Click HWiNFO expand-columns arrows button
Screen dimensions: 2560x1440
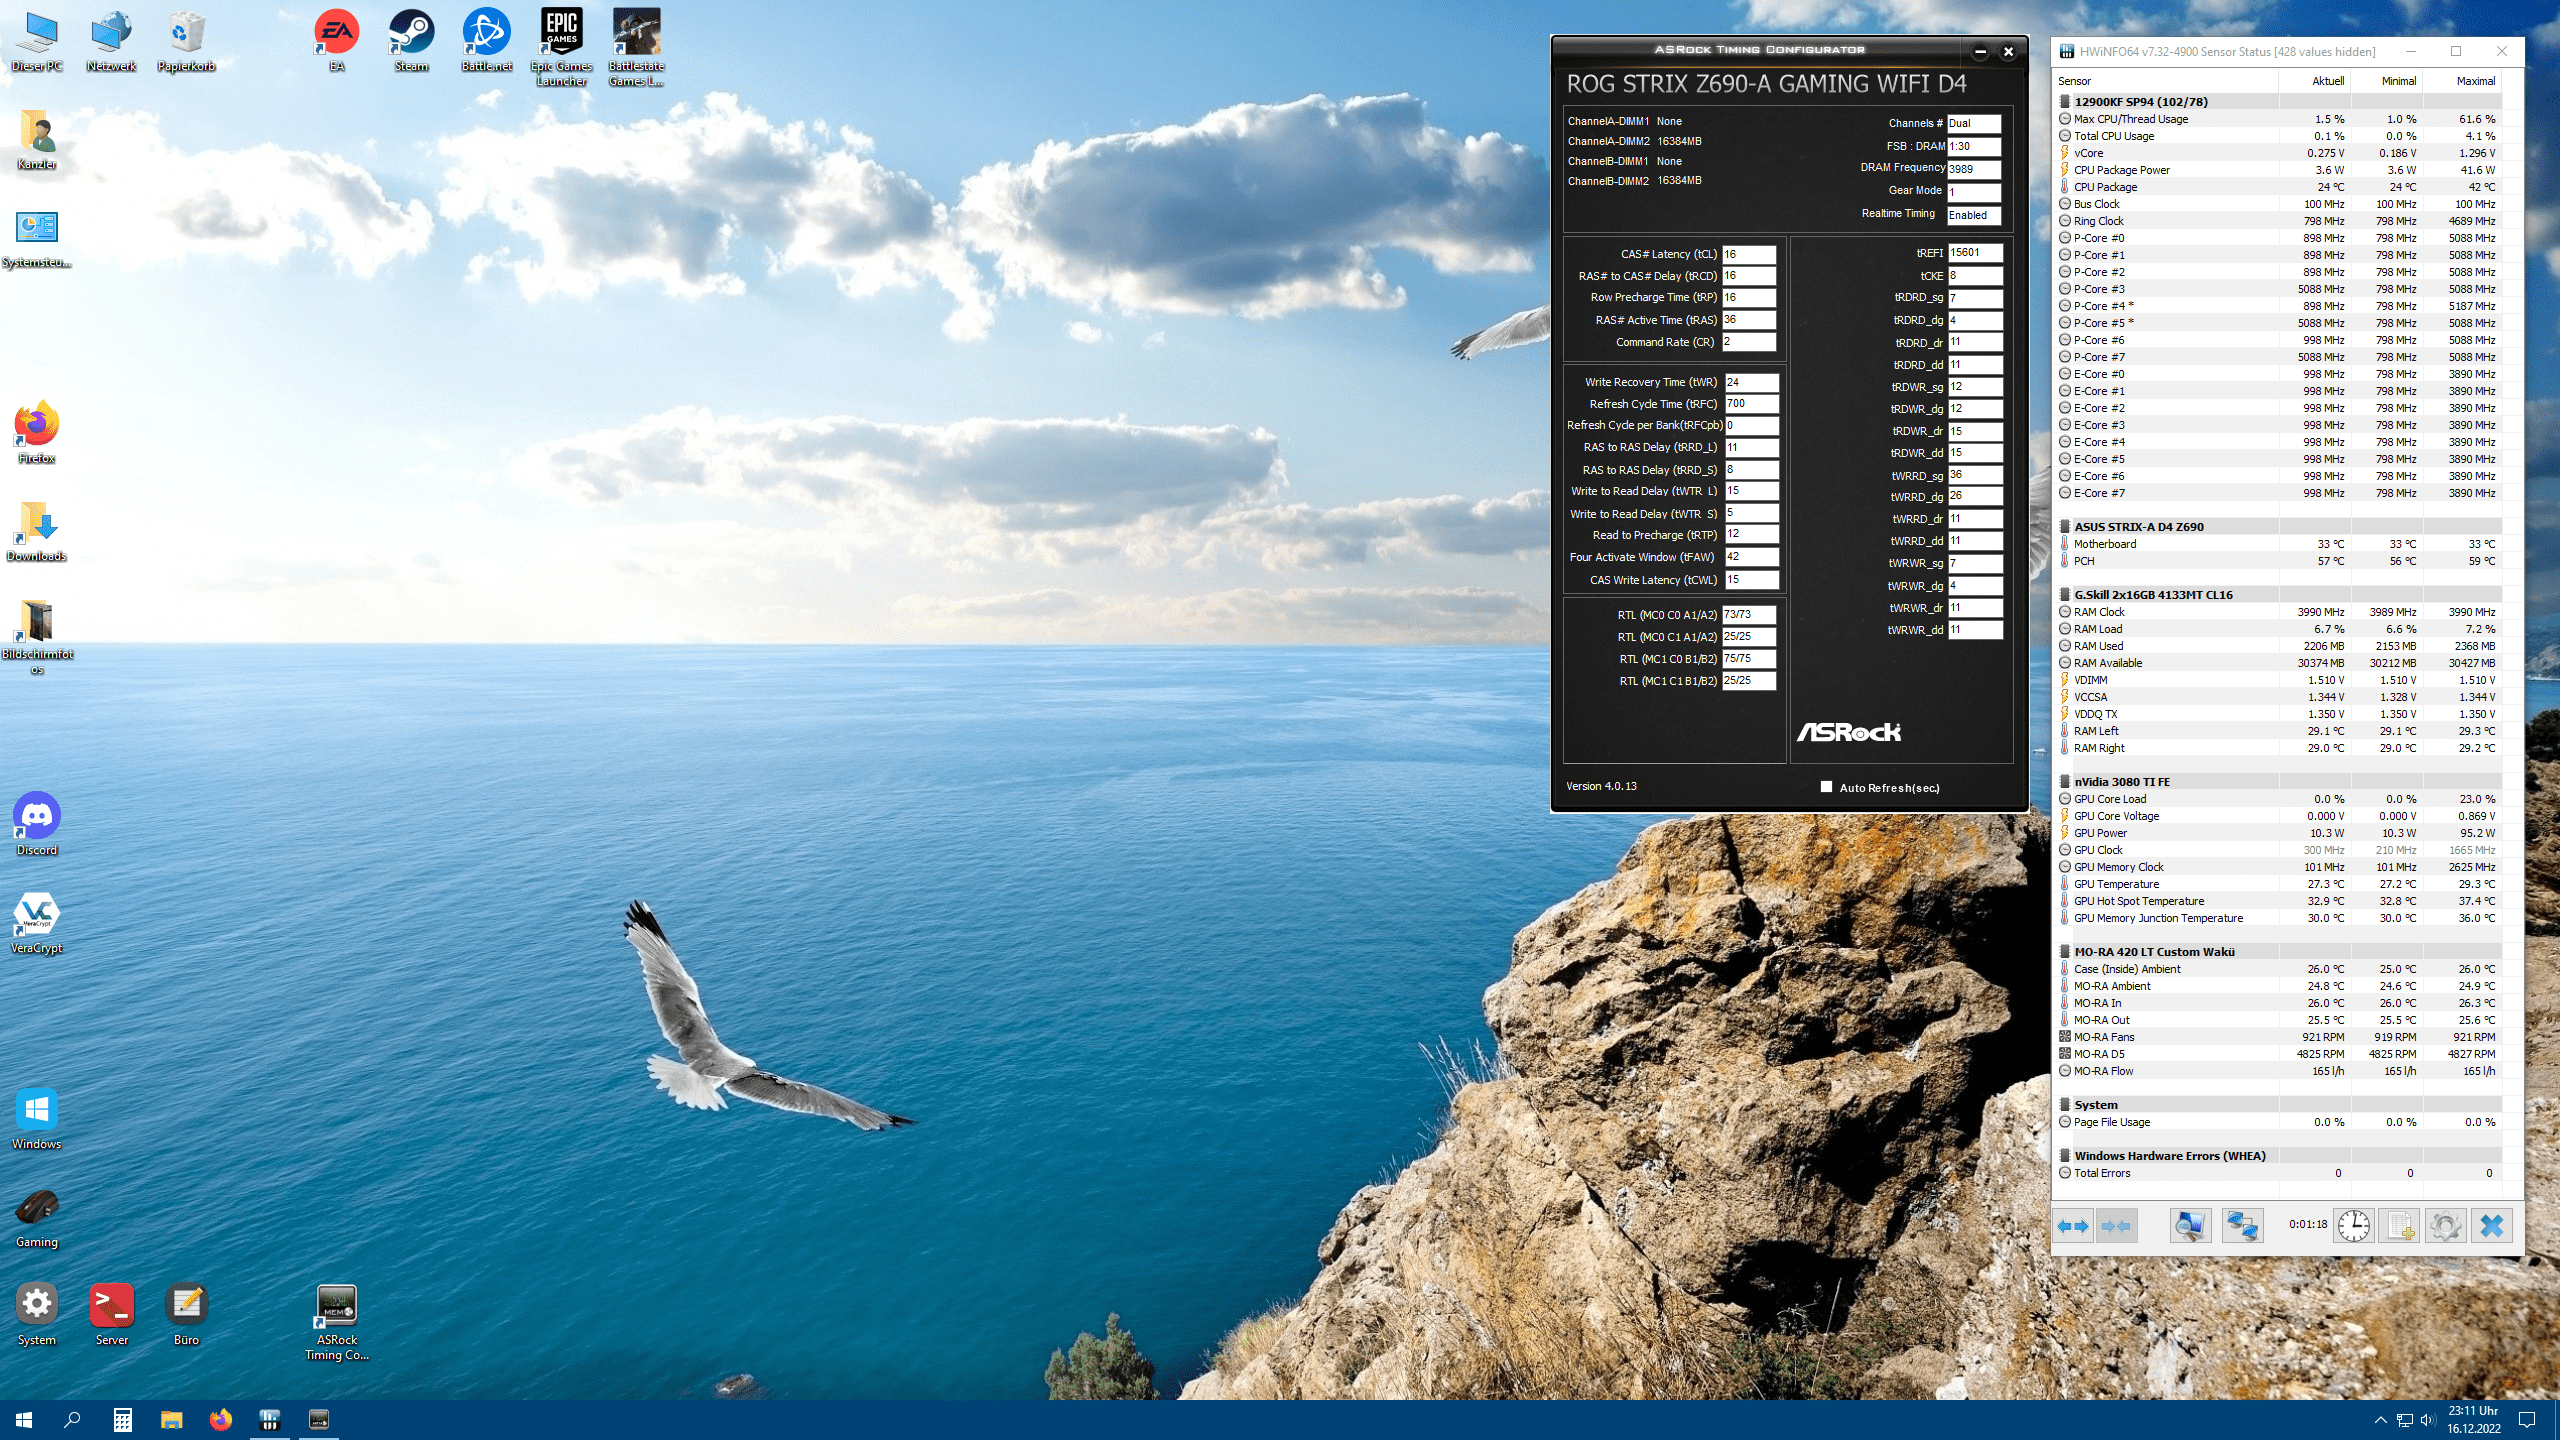2073,1225
